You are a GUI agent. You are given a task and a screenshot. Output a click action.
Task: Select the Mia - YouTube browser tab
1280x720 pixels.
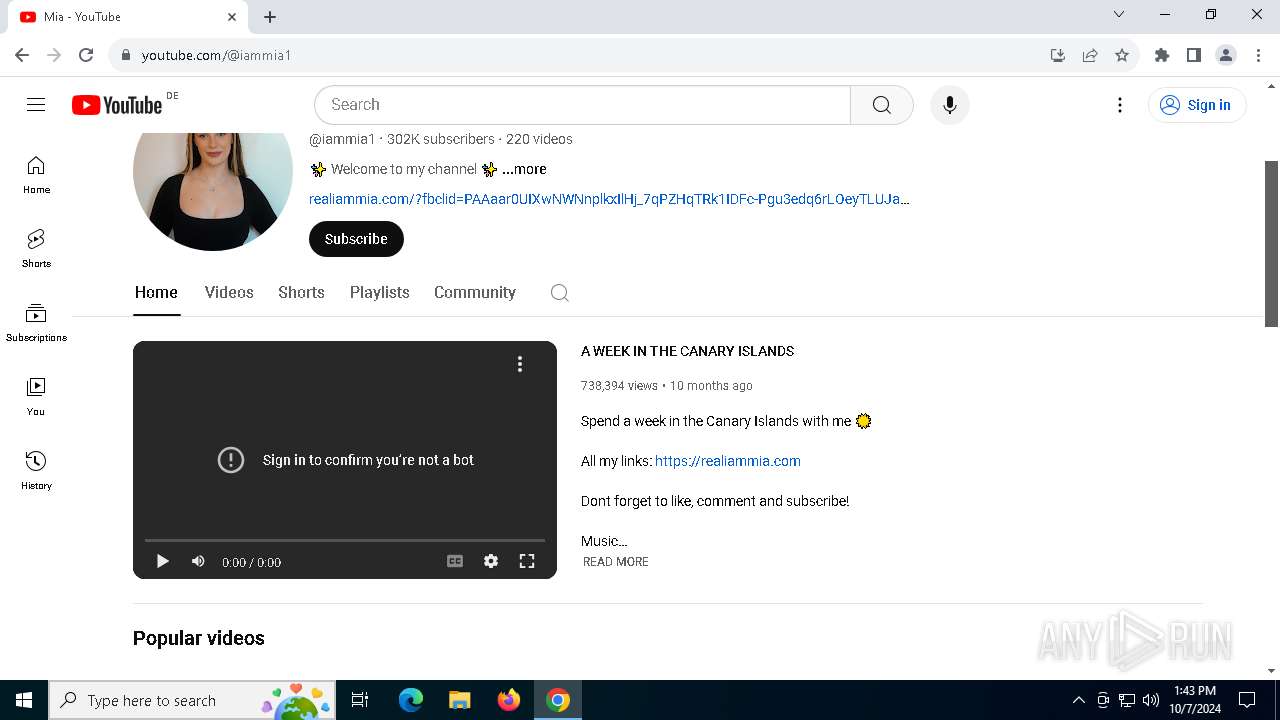pyautogui.click(x=128, y=17)
